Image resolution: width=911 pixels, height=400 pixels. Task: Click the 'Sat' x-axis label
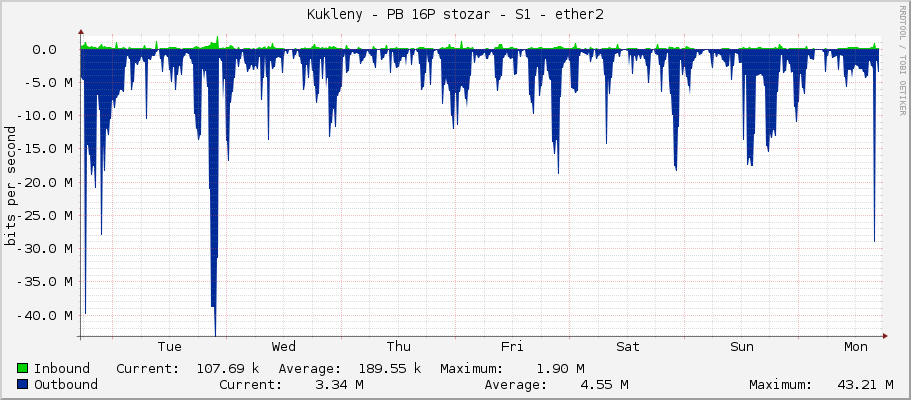click(627, 347)
